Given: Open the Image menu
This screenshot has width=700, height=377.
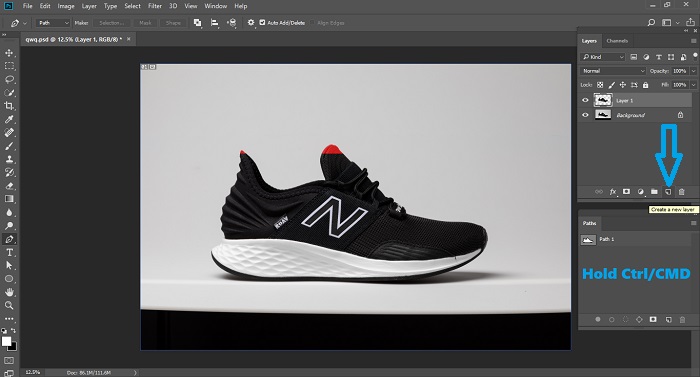Looking at the screenshot, I should tap(66, 6).
